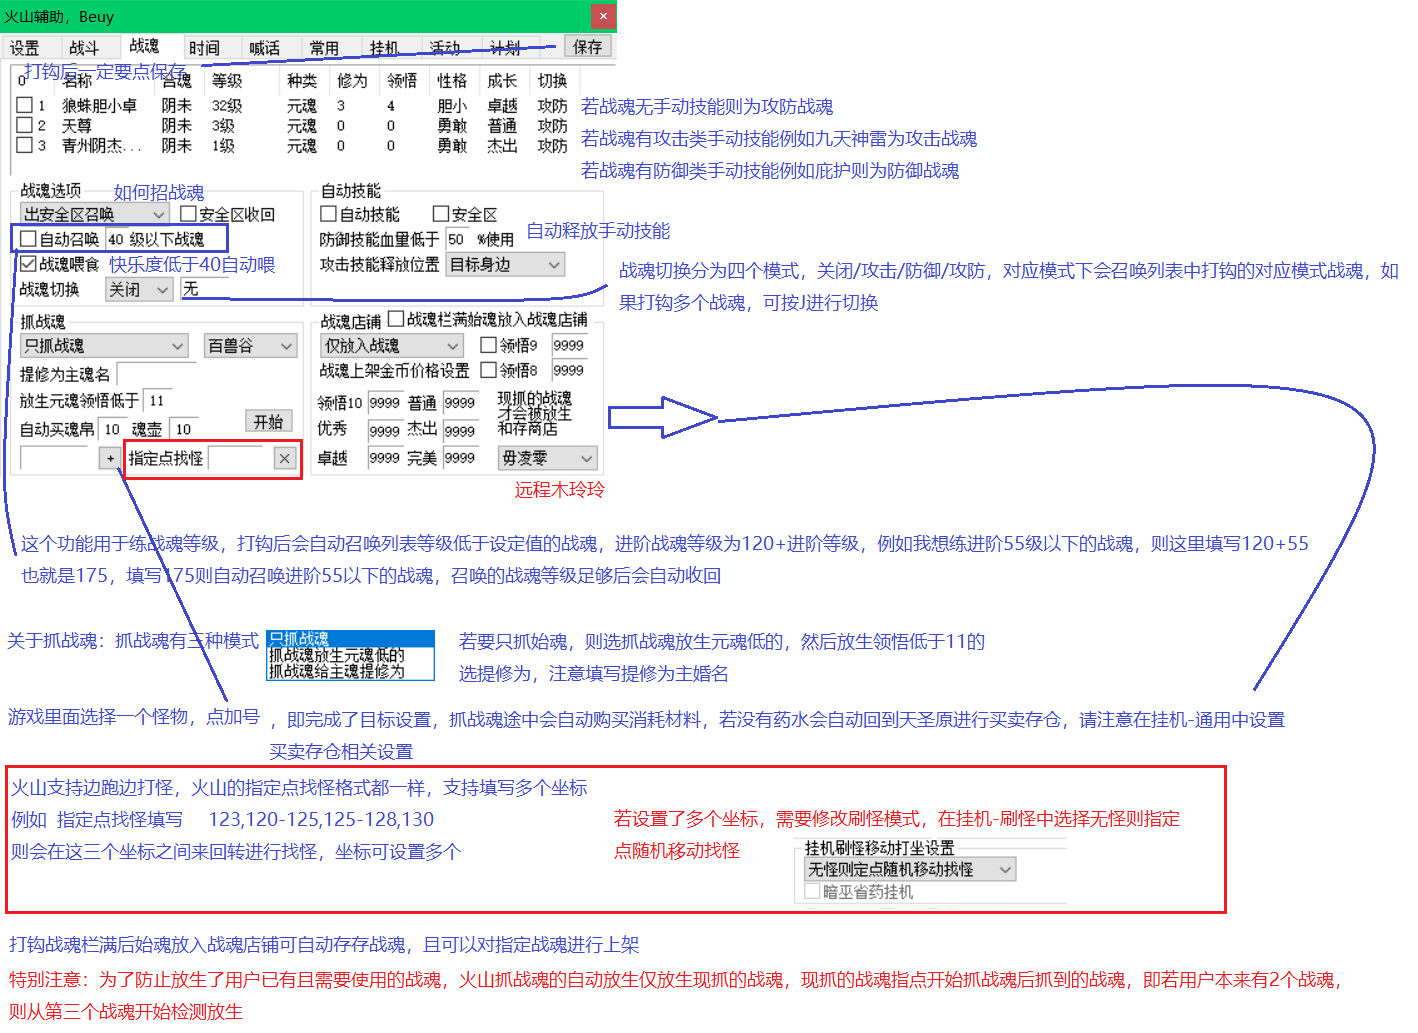Click the 32级 level cell
This screenshot has width=1418, height=1033.
tap(227, 105)
